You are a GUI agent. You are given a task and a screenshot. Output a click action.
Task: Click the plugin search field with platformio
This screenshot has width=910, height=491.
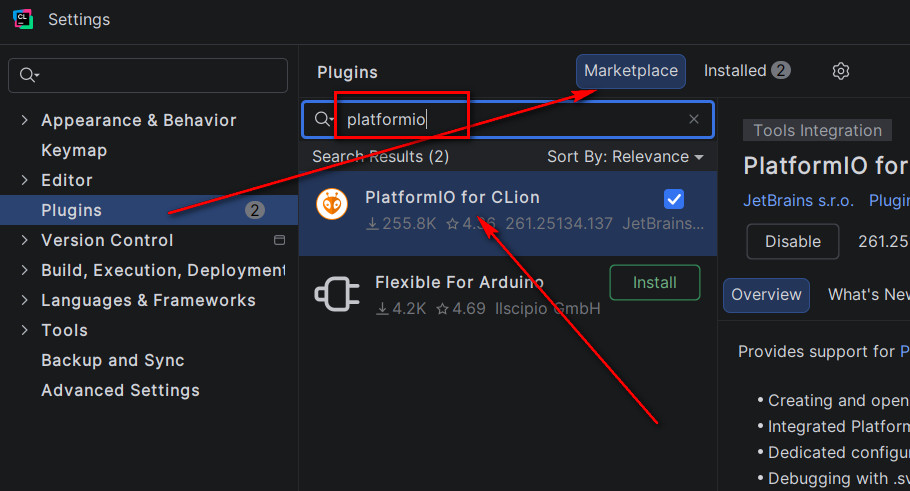508,119
